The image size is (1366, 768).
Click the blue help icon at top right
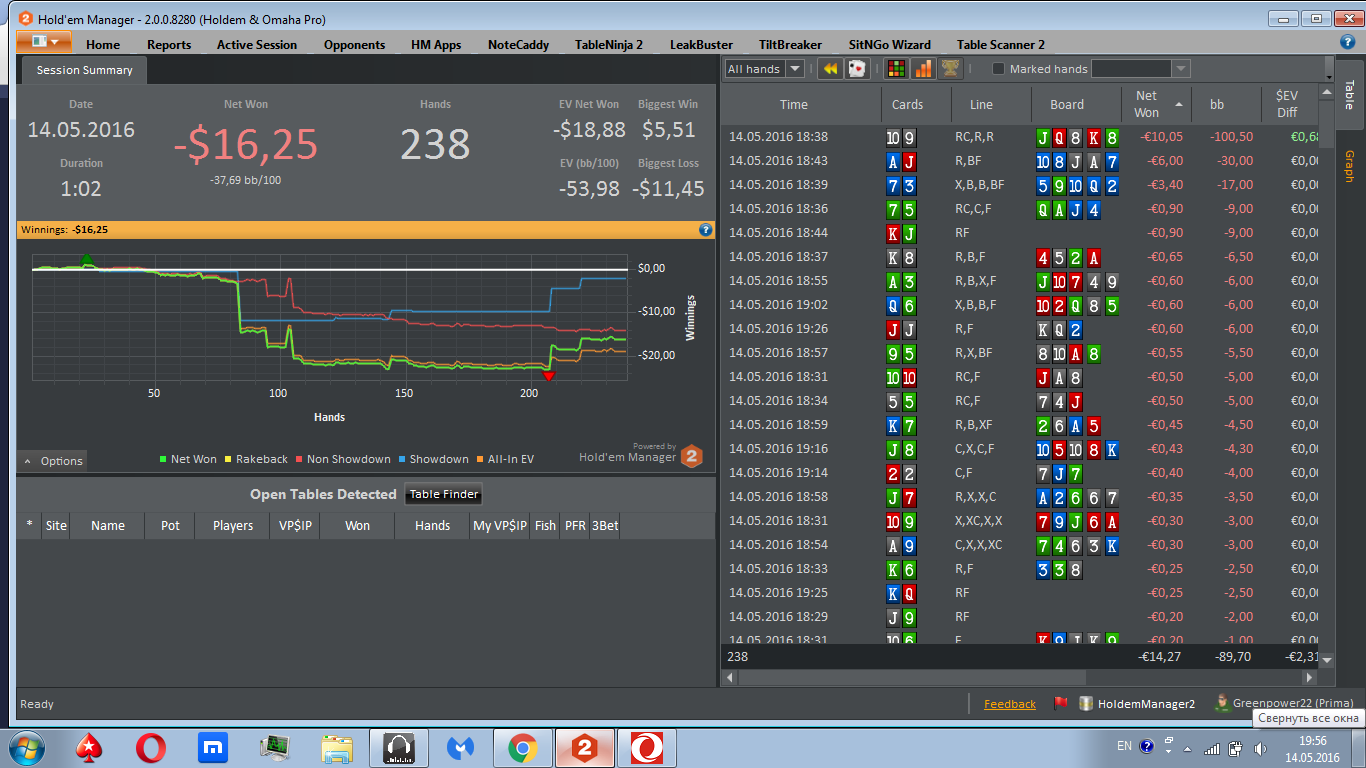coord(1347,42)
